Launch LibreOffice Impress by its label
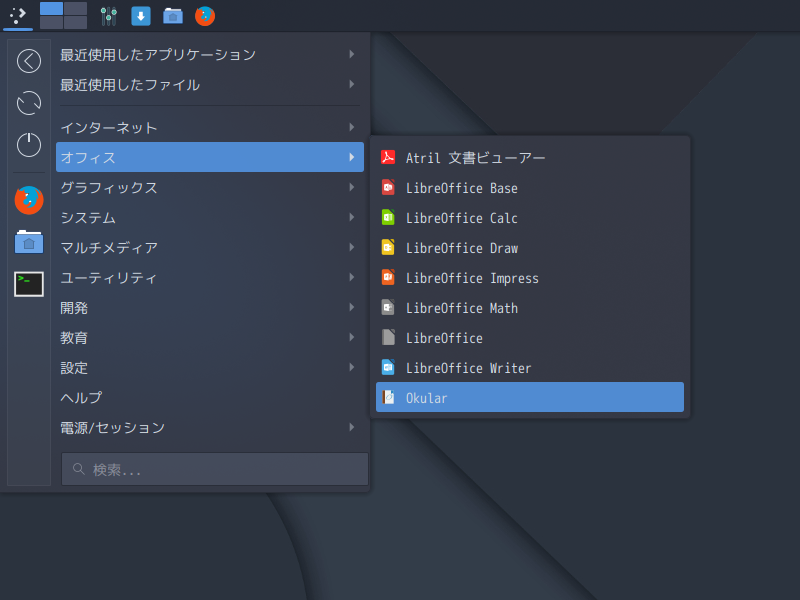 click(x=472, y=278)
